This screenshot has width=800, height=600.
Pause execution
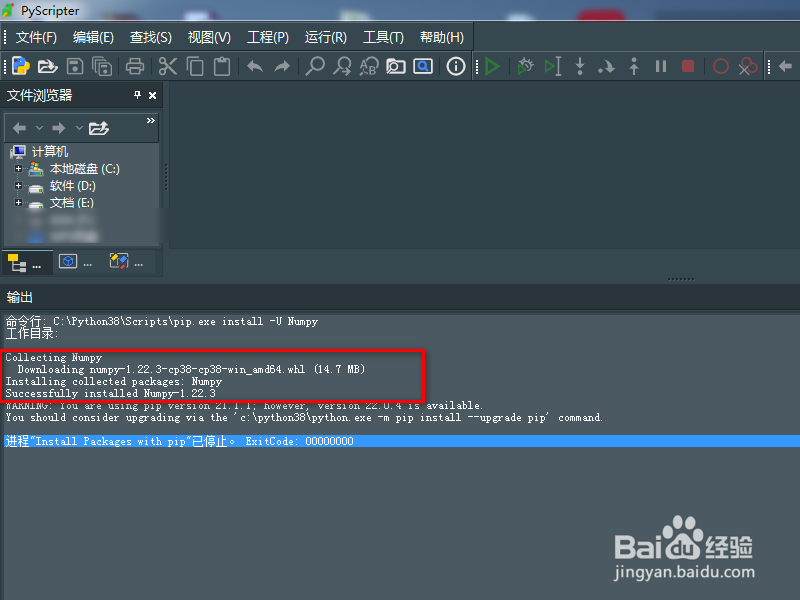coord(661,66)
